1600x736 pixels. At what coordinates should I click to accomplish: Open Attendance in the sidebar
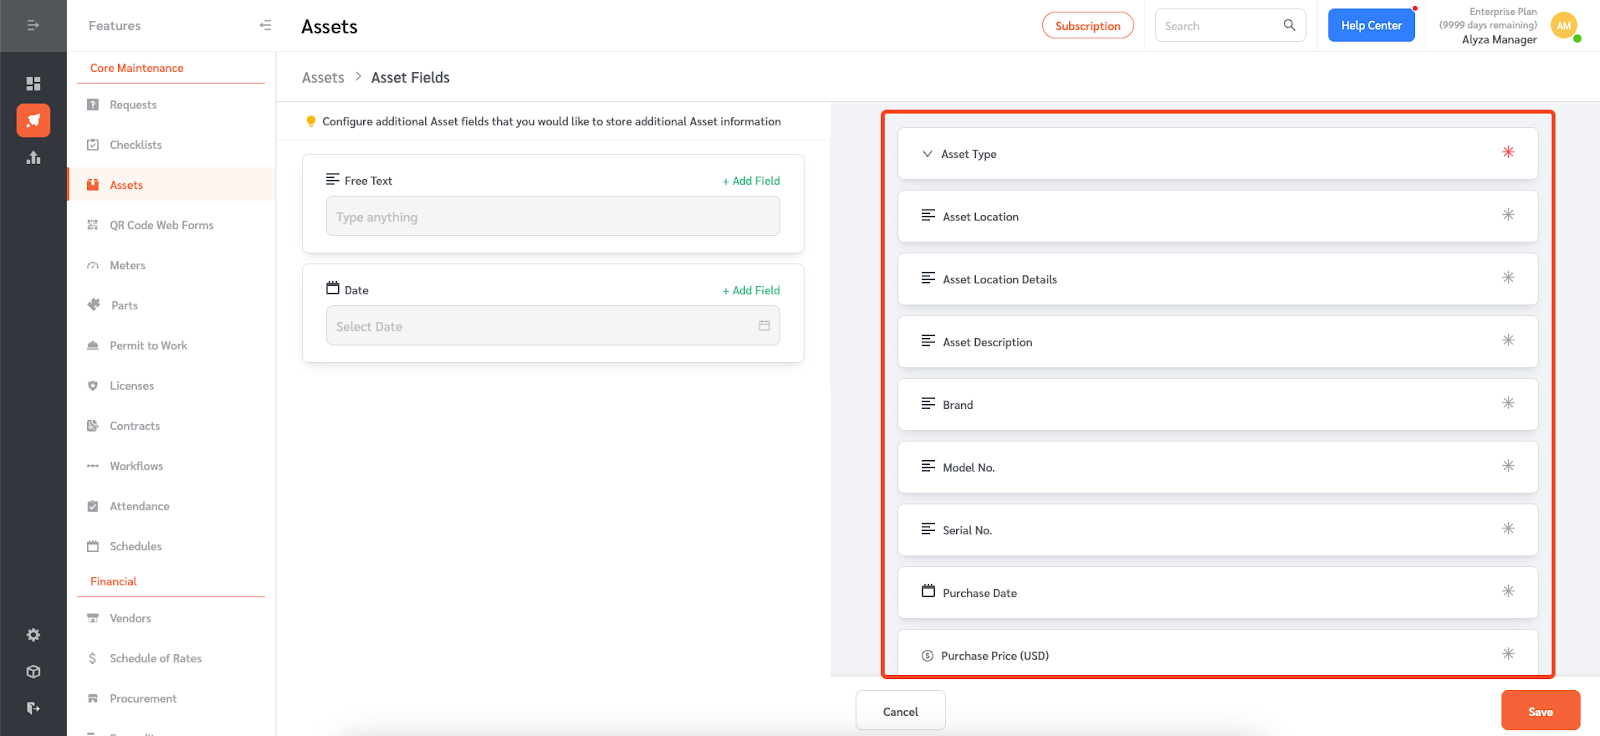click(139, 506)
